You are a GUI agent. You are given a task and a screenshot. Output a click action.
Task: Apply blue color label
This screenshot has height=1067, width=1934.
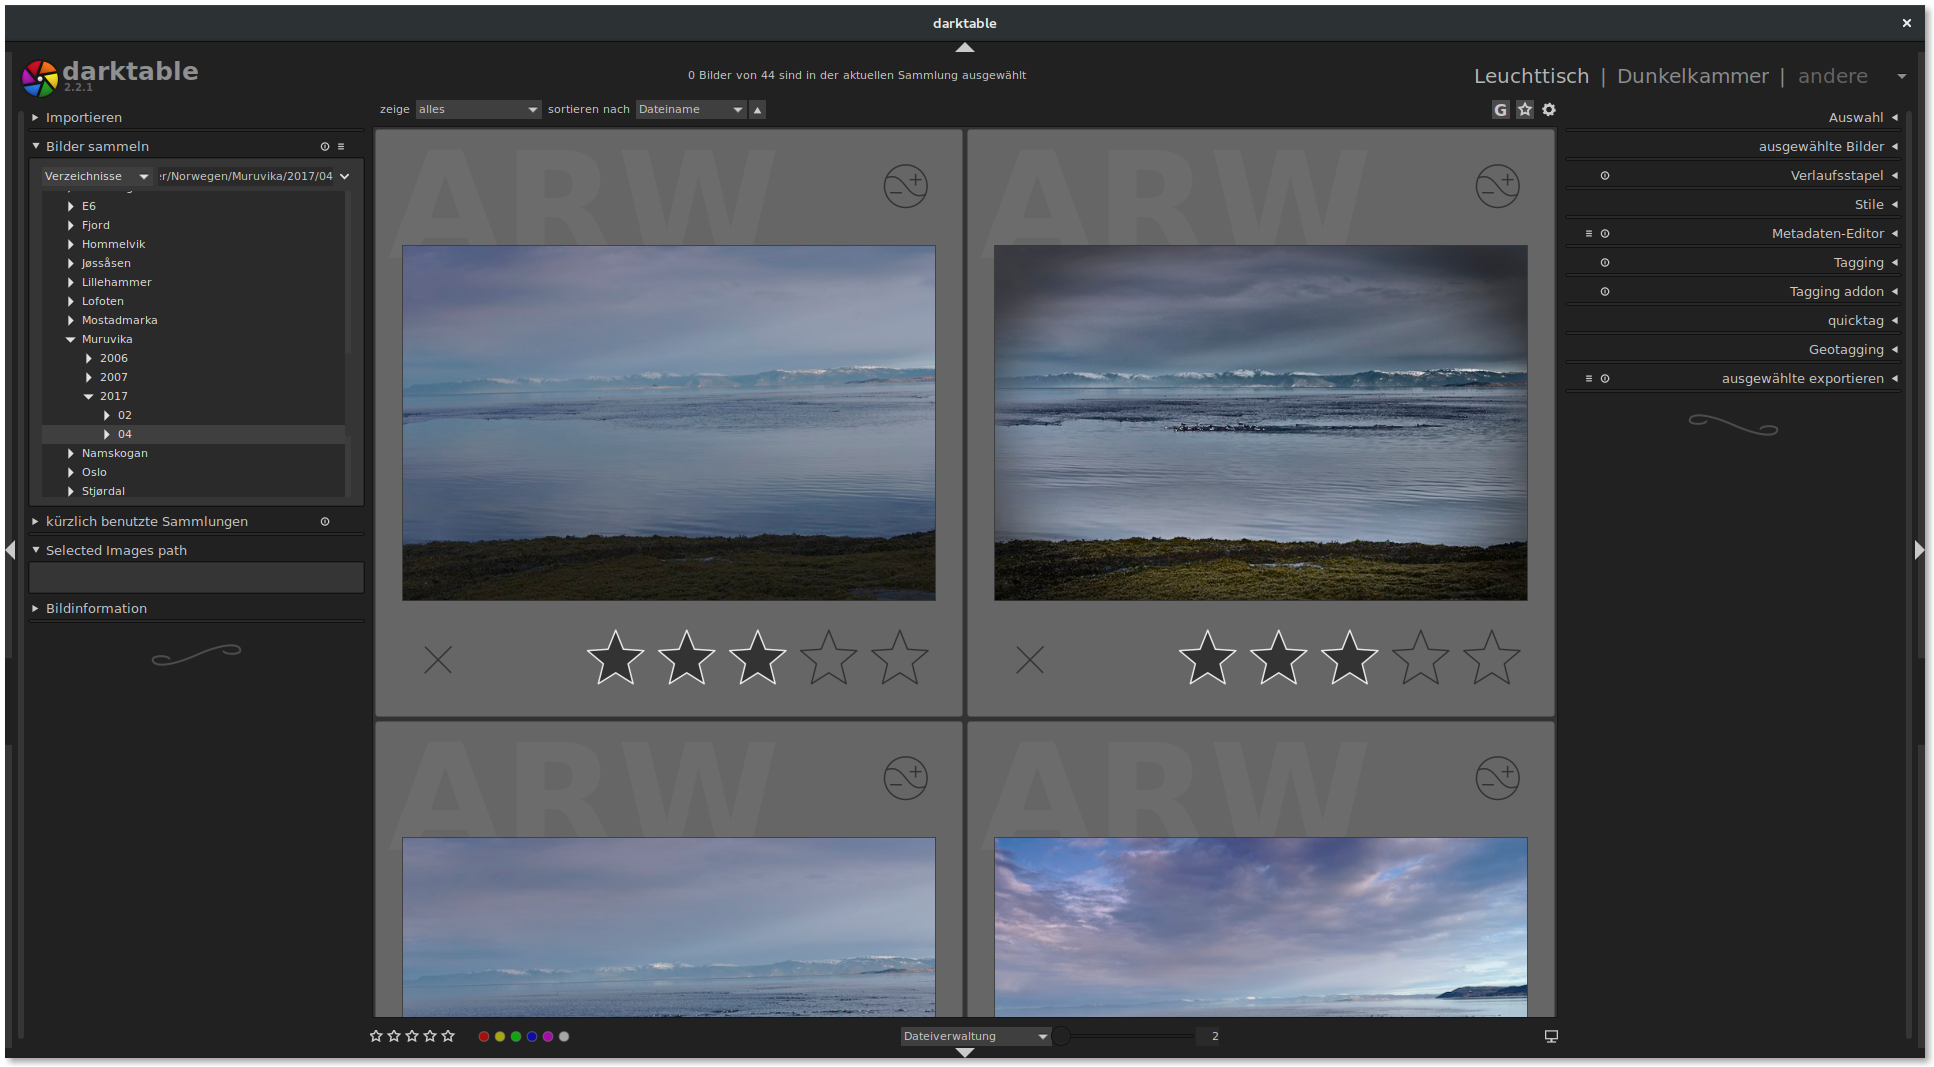(x=532, y=1037)
